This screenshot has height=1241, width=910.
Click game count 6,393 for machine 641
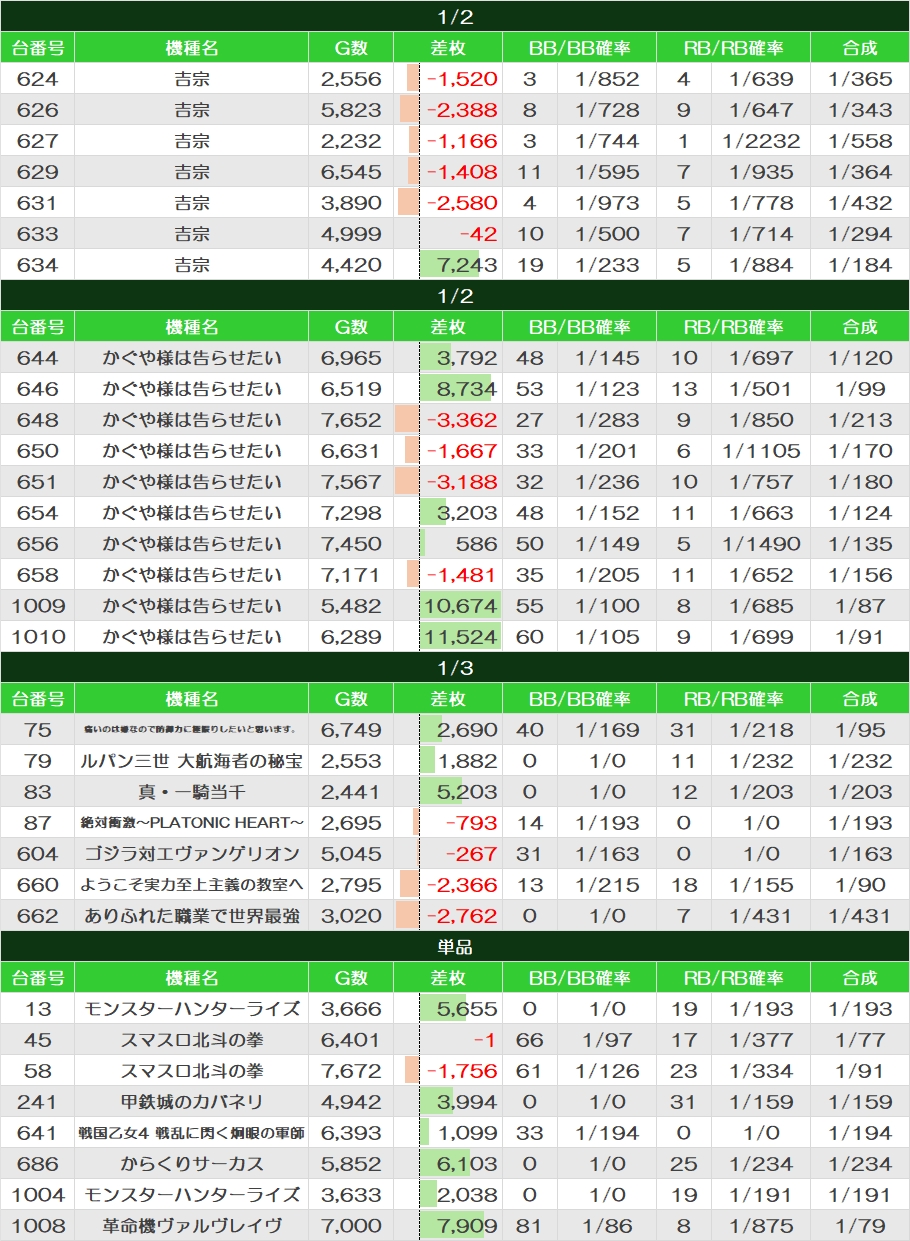tap(351, 1133)
